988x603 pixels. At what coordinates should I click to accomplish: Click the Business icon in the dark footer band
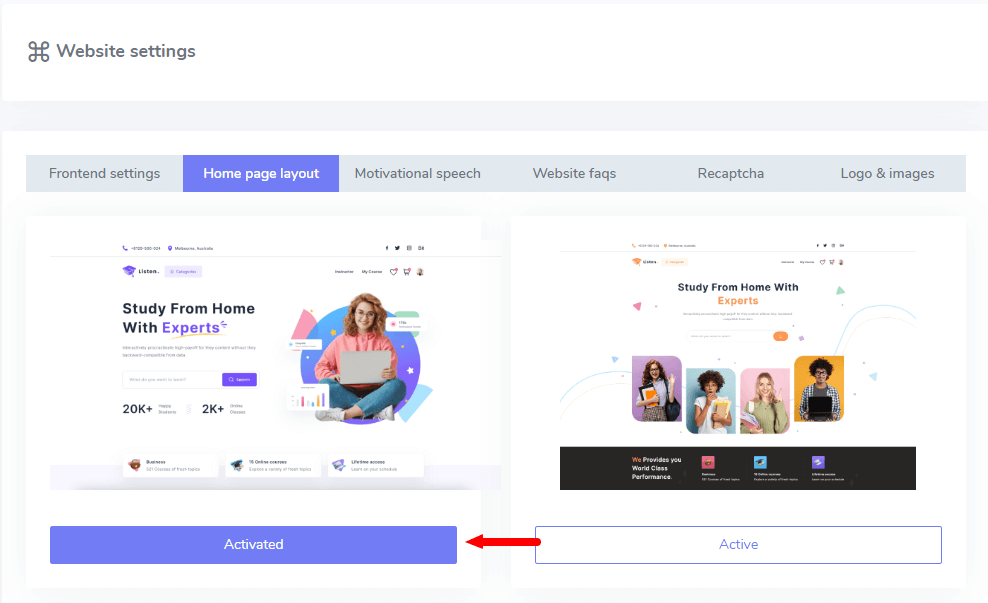tap(708, 462)
